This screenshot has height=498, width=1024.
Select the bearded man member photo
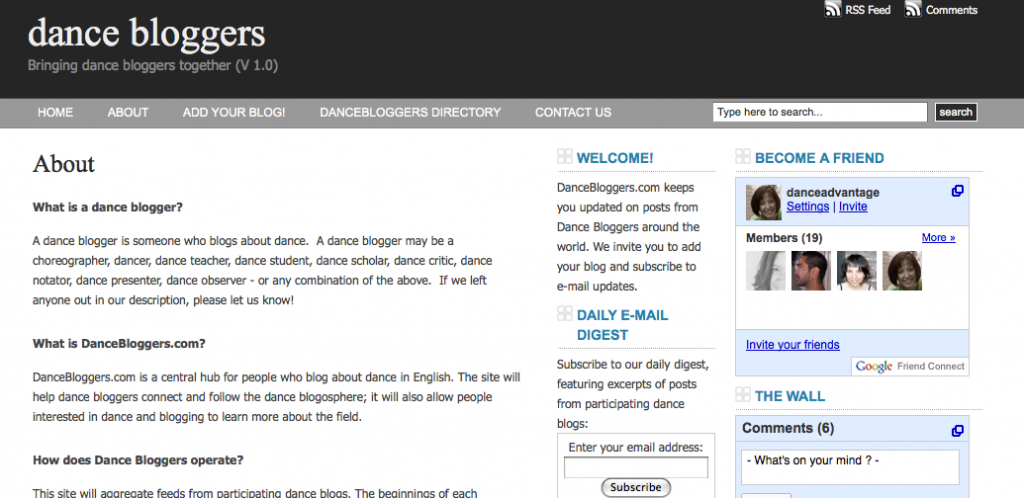(811, 271)
